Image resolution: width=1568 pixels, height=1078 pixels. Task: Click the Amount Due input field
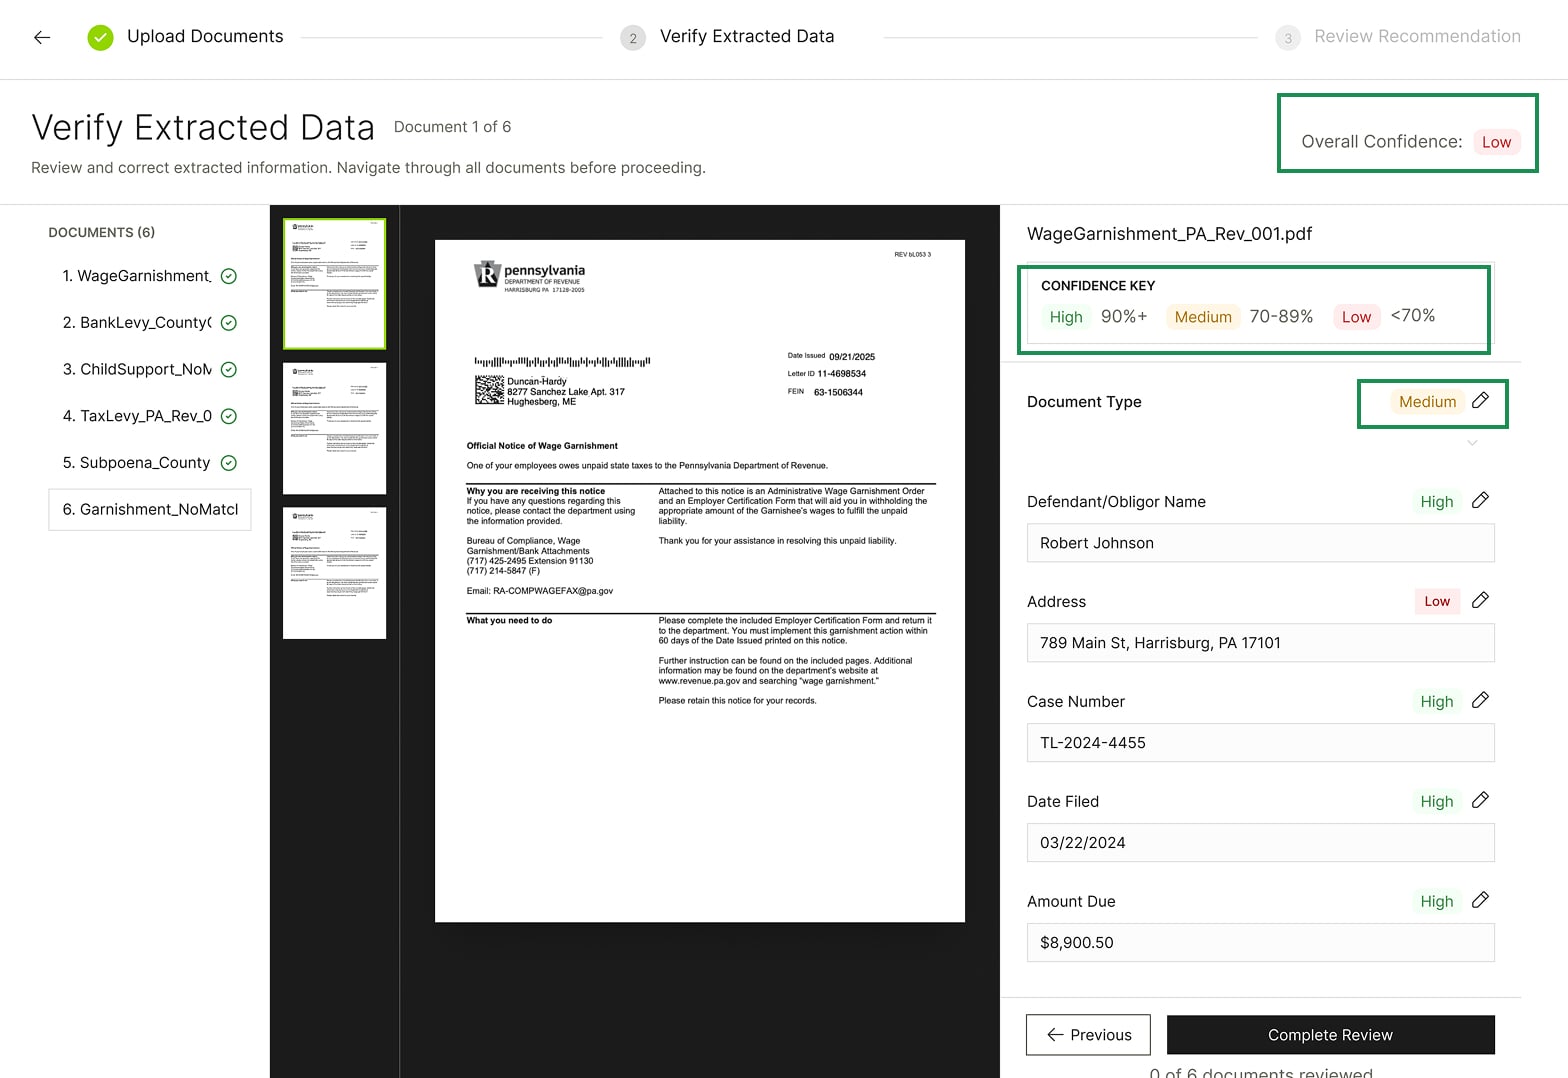1260,942
